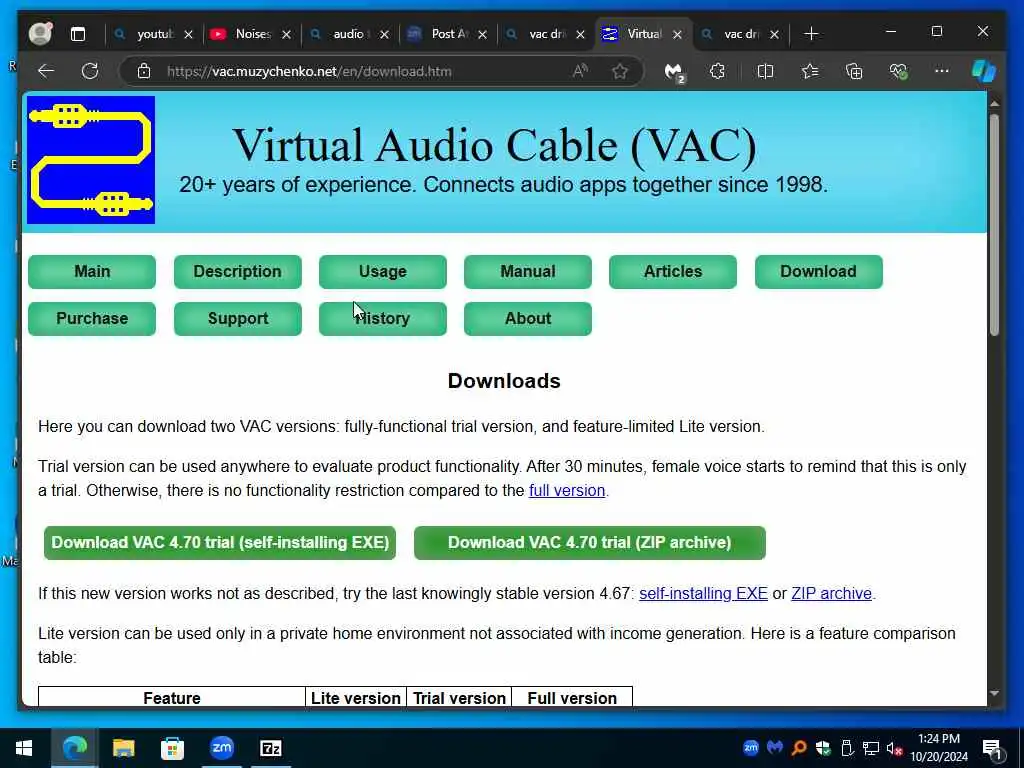
Task: Click the muted volume icon in system tray
Action: click(894, 748)
